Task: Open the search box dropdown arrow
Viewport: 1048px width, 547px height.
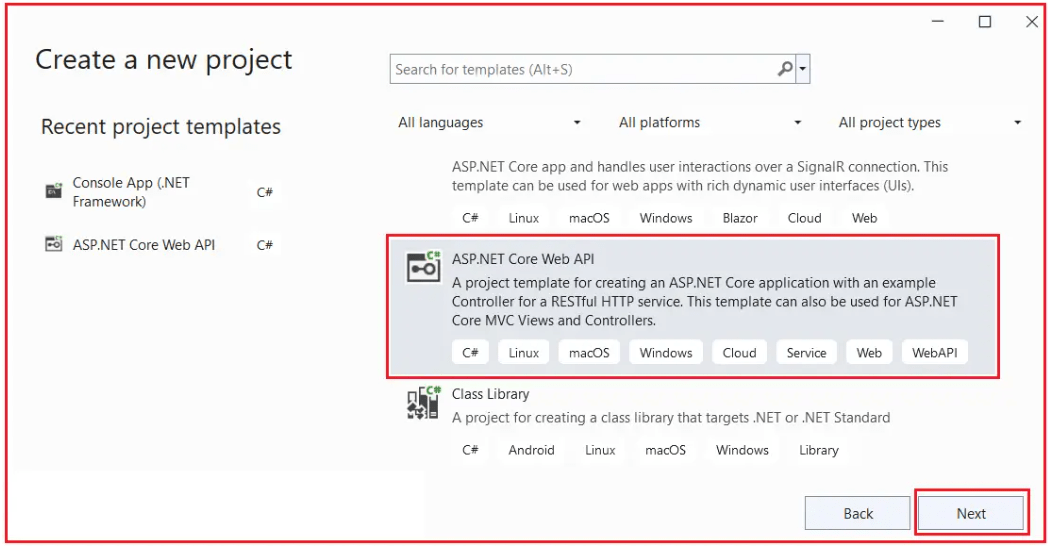Action: [x=803, y=70]
